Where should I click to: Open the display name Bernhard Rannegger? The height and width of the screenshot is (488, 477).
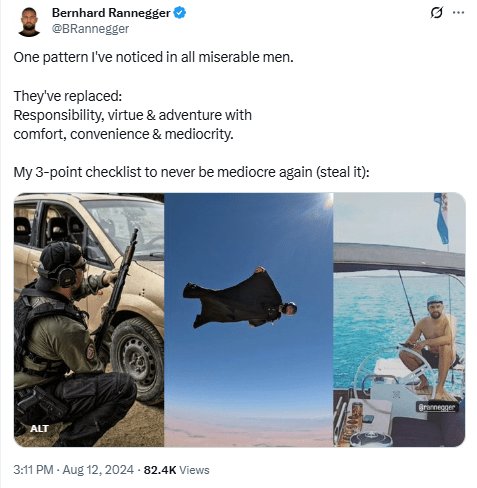(111, 13)
